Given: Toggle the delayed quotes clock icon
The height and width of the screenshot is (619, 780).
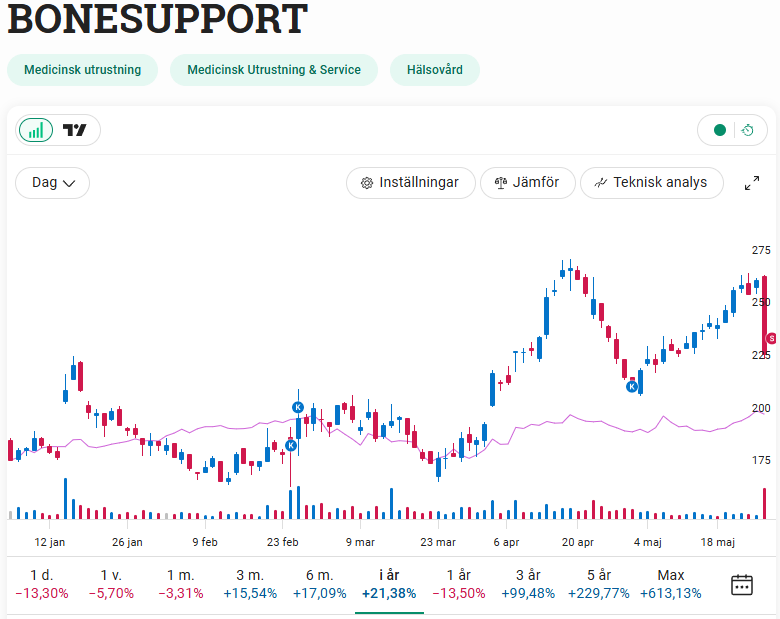Looking at the screenshot, I should click(747, 130).
